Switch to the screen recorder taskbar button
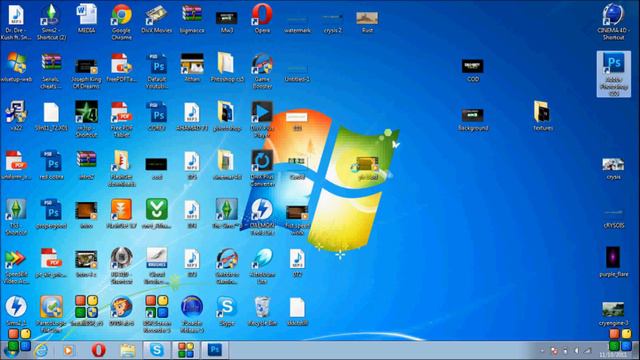 tap(186, 350)
